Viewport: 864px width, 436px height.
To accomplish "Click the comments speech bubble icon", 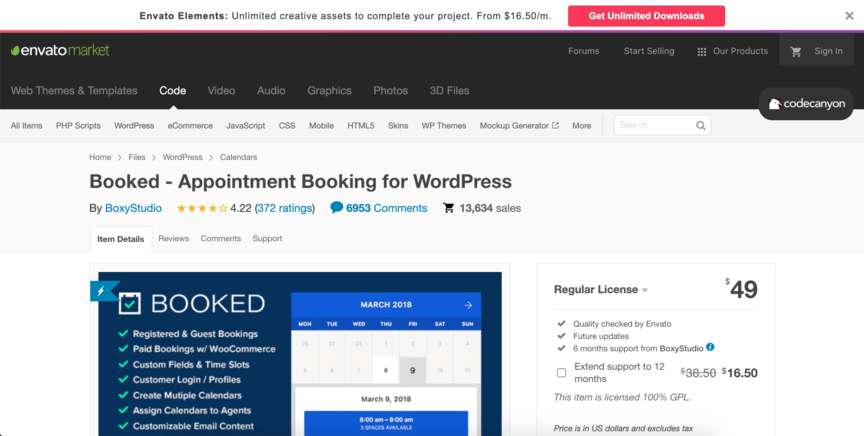I will point(336,208).
